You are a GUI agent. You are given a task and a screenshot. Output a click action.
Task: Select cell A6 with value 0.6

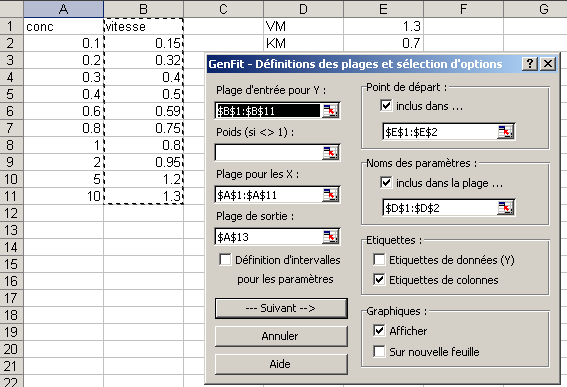pyautogui.click(x=63, y=111)
